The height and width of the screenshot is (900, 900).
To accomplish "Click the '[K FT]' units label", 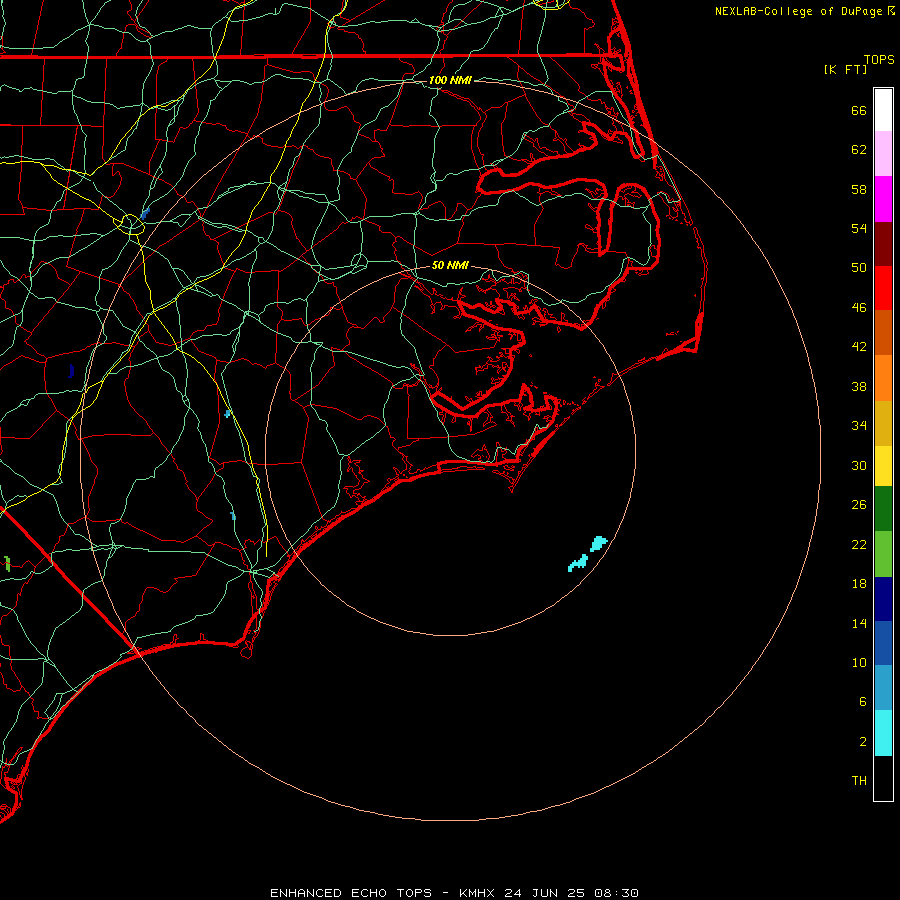I will click(x=845, y=70).
